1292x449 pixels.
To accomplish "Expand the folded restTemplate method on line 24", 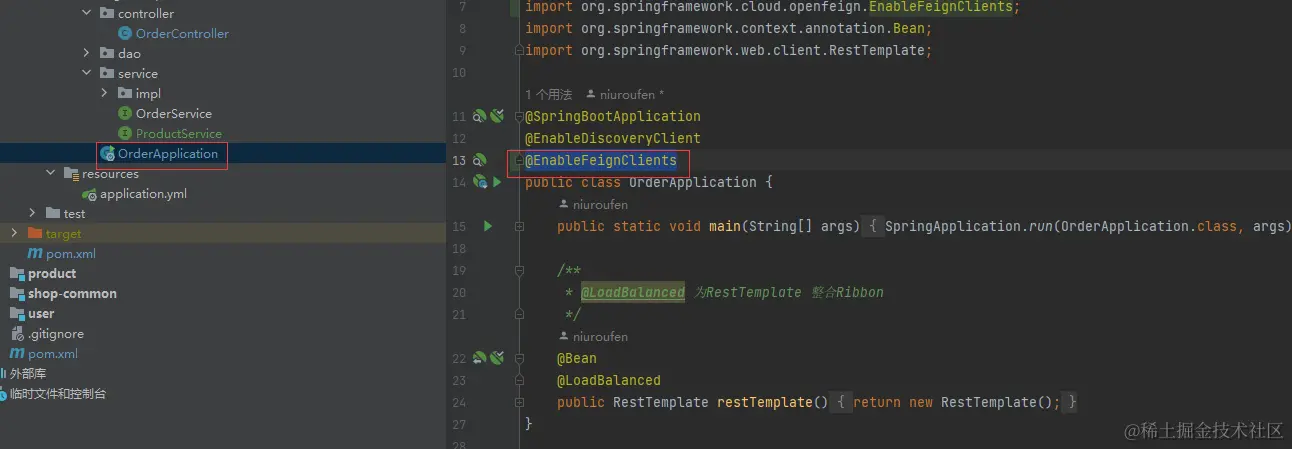I will (x=519, y=402).
